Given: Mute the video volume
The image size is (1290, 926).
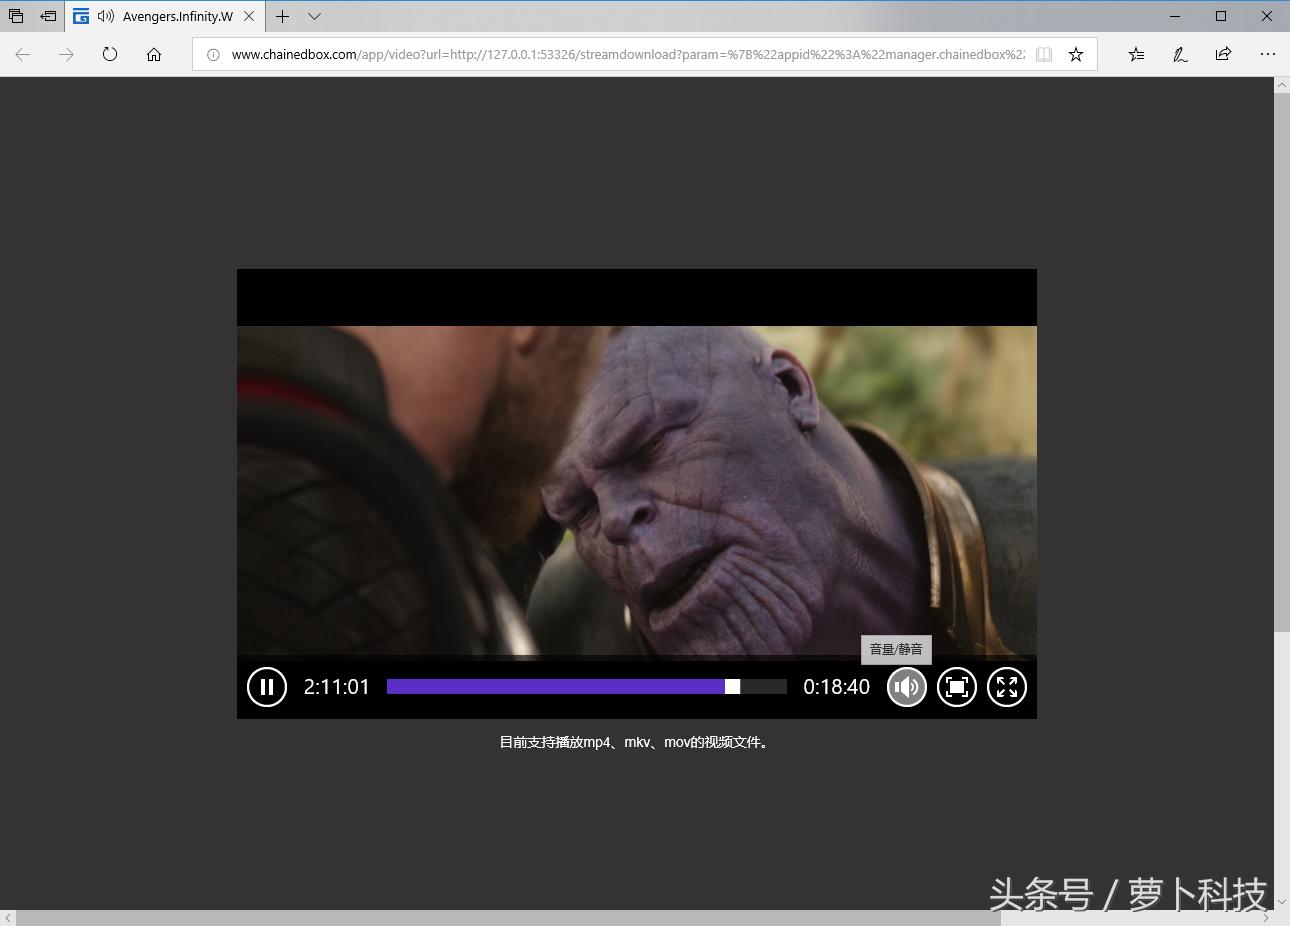Looking at the screenshot, I should point(907,687).
